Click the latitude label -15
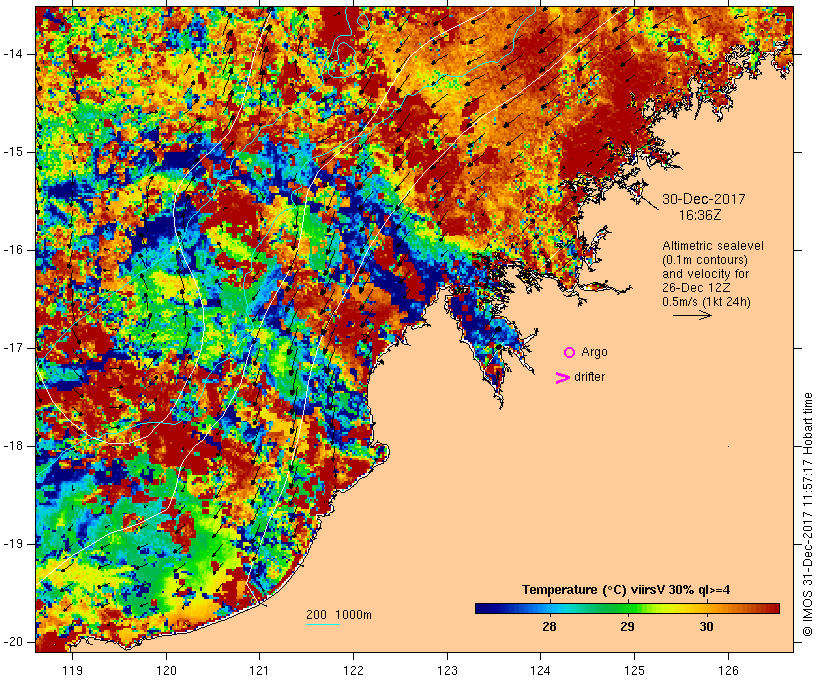820x680 pixels. [12, 152]
